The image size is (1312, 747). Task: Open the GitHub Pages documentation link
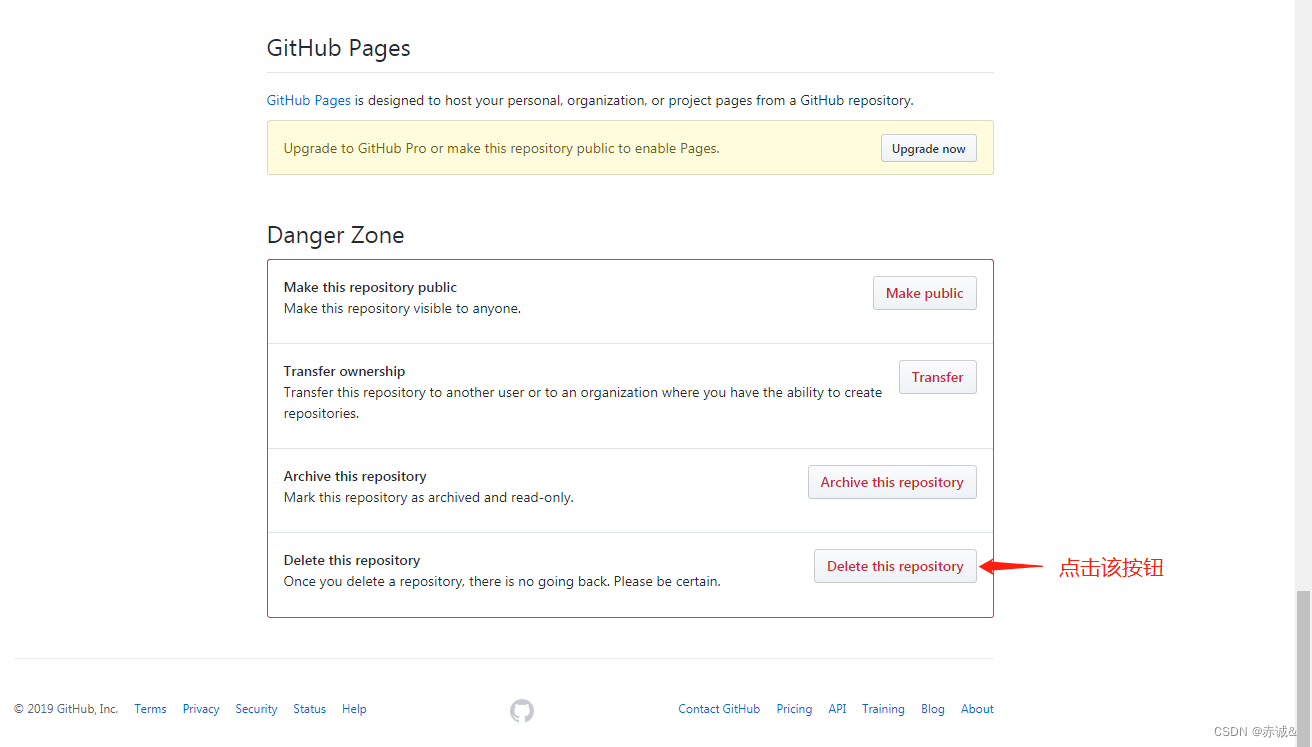pos(308,100)
